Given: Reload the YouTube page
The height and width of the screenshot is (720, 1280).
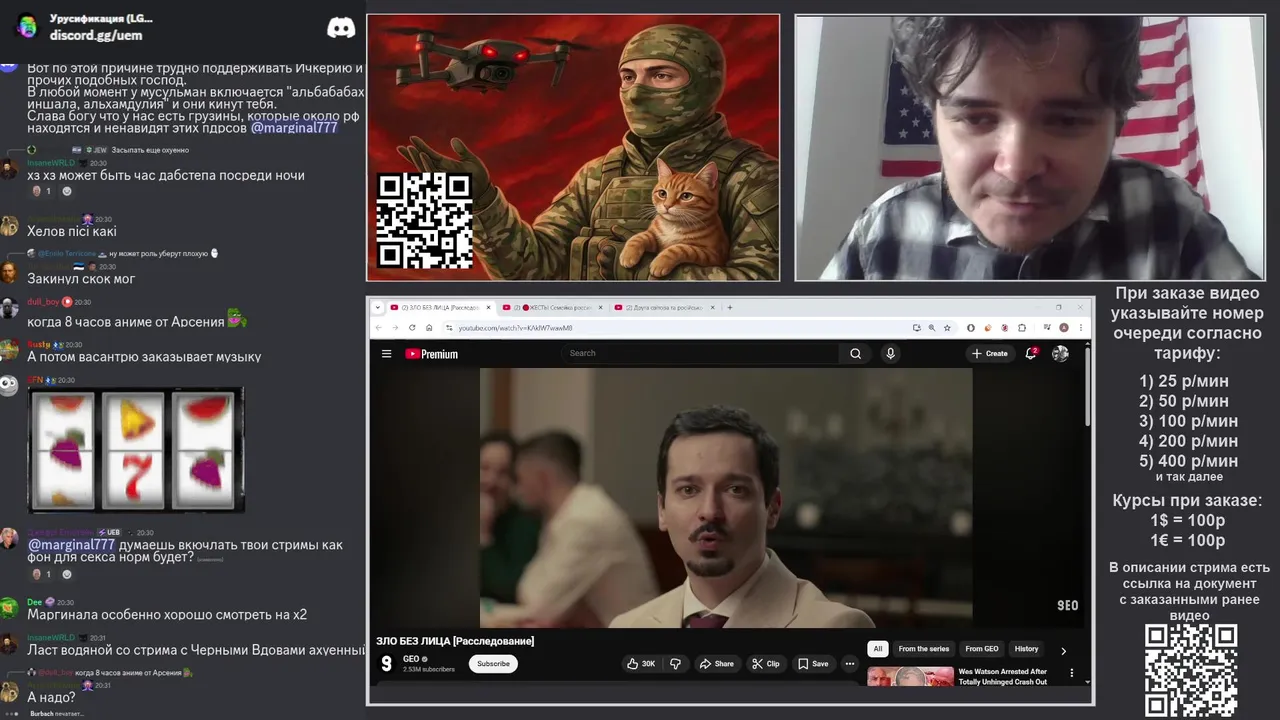Looking at the screenshot, I should pyautogui.click(x=412, y=328).
